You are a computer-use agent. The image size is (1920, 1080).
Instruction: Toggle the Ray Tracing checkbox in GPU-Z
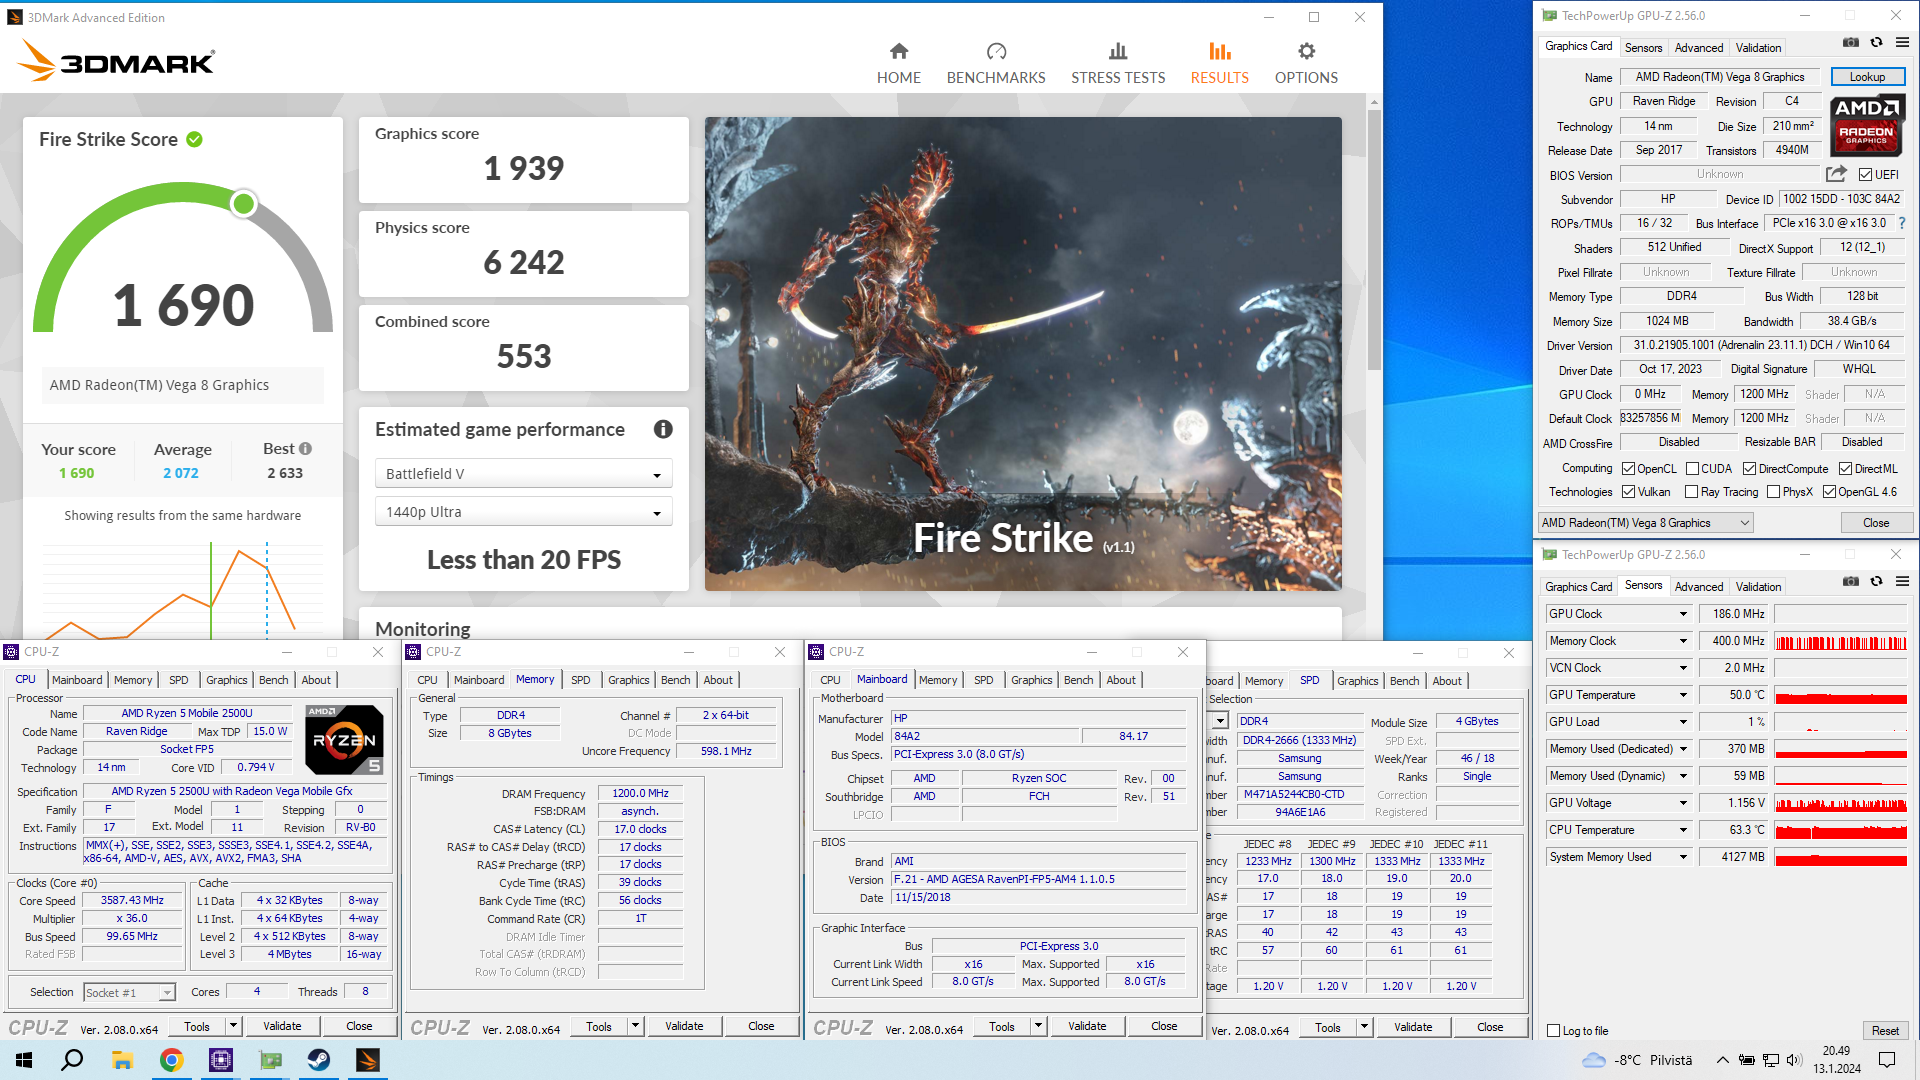coord(1691,492)
